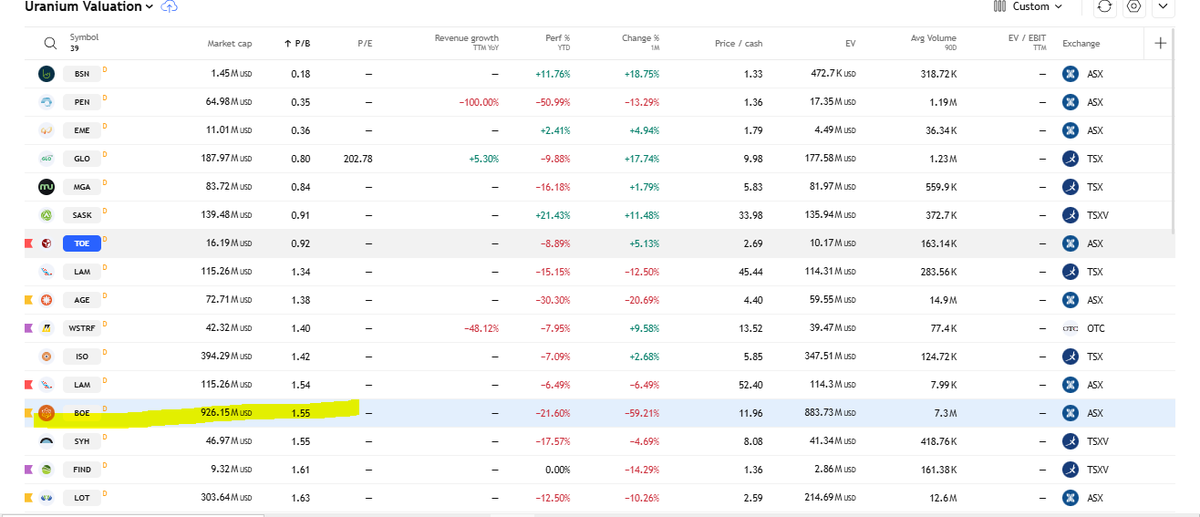Expand the chevron at the top-right corner
The height and width of the screenshot is (517, 1200).
[x=1162, y=7]
